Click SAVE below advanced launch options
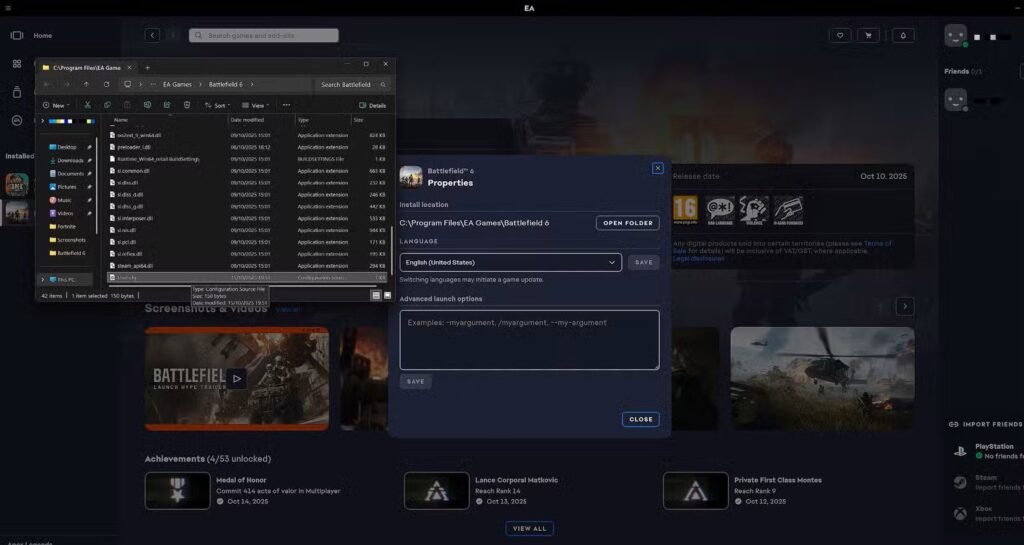1024x545 pixels. [415, 381]
